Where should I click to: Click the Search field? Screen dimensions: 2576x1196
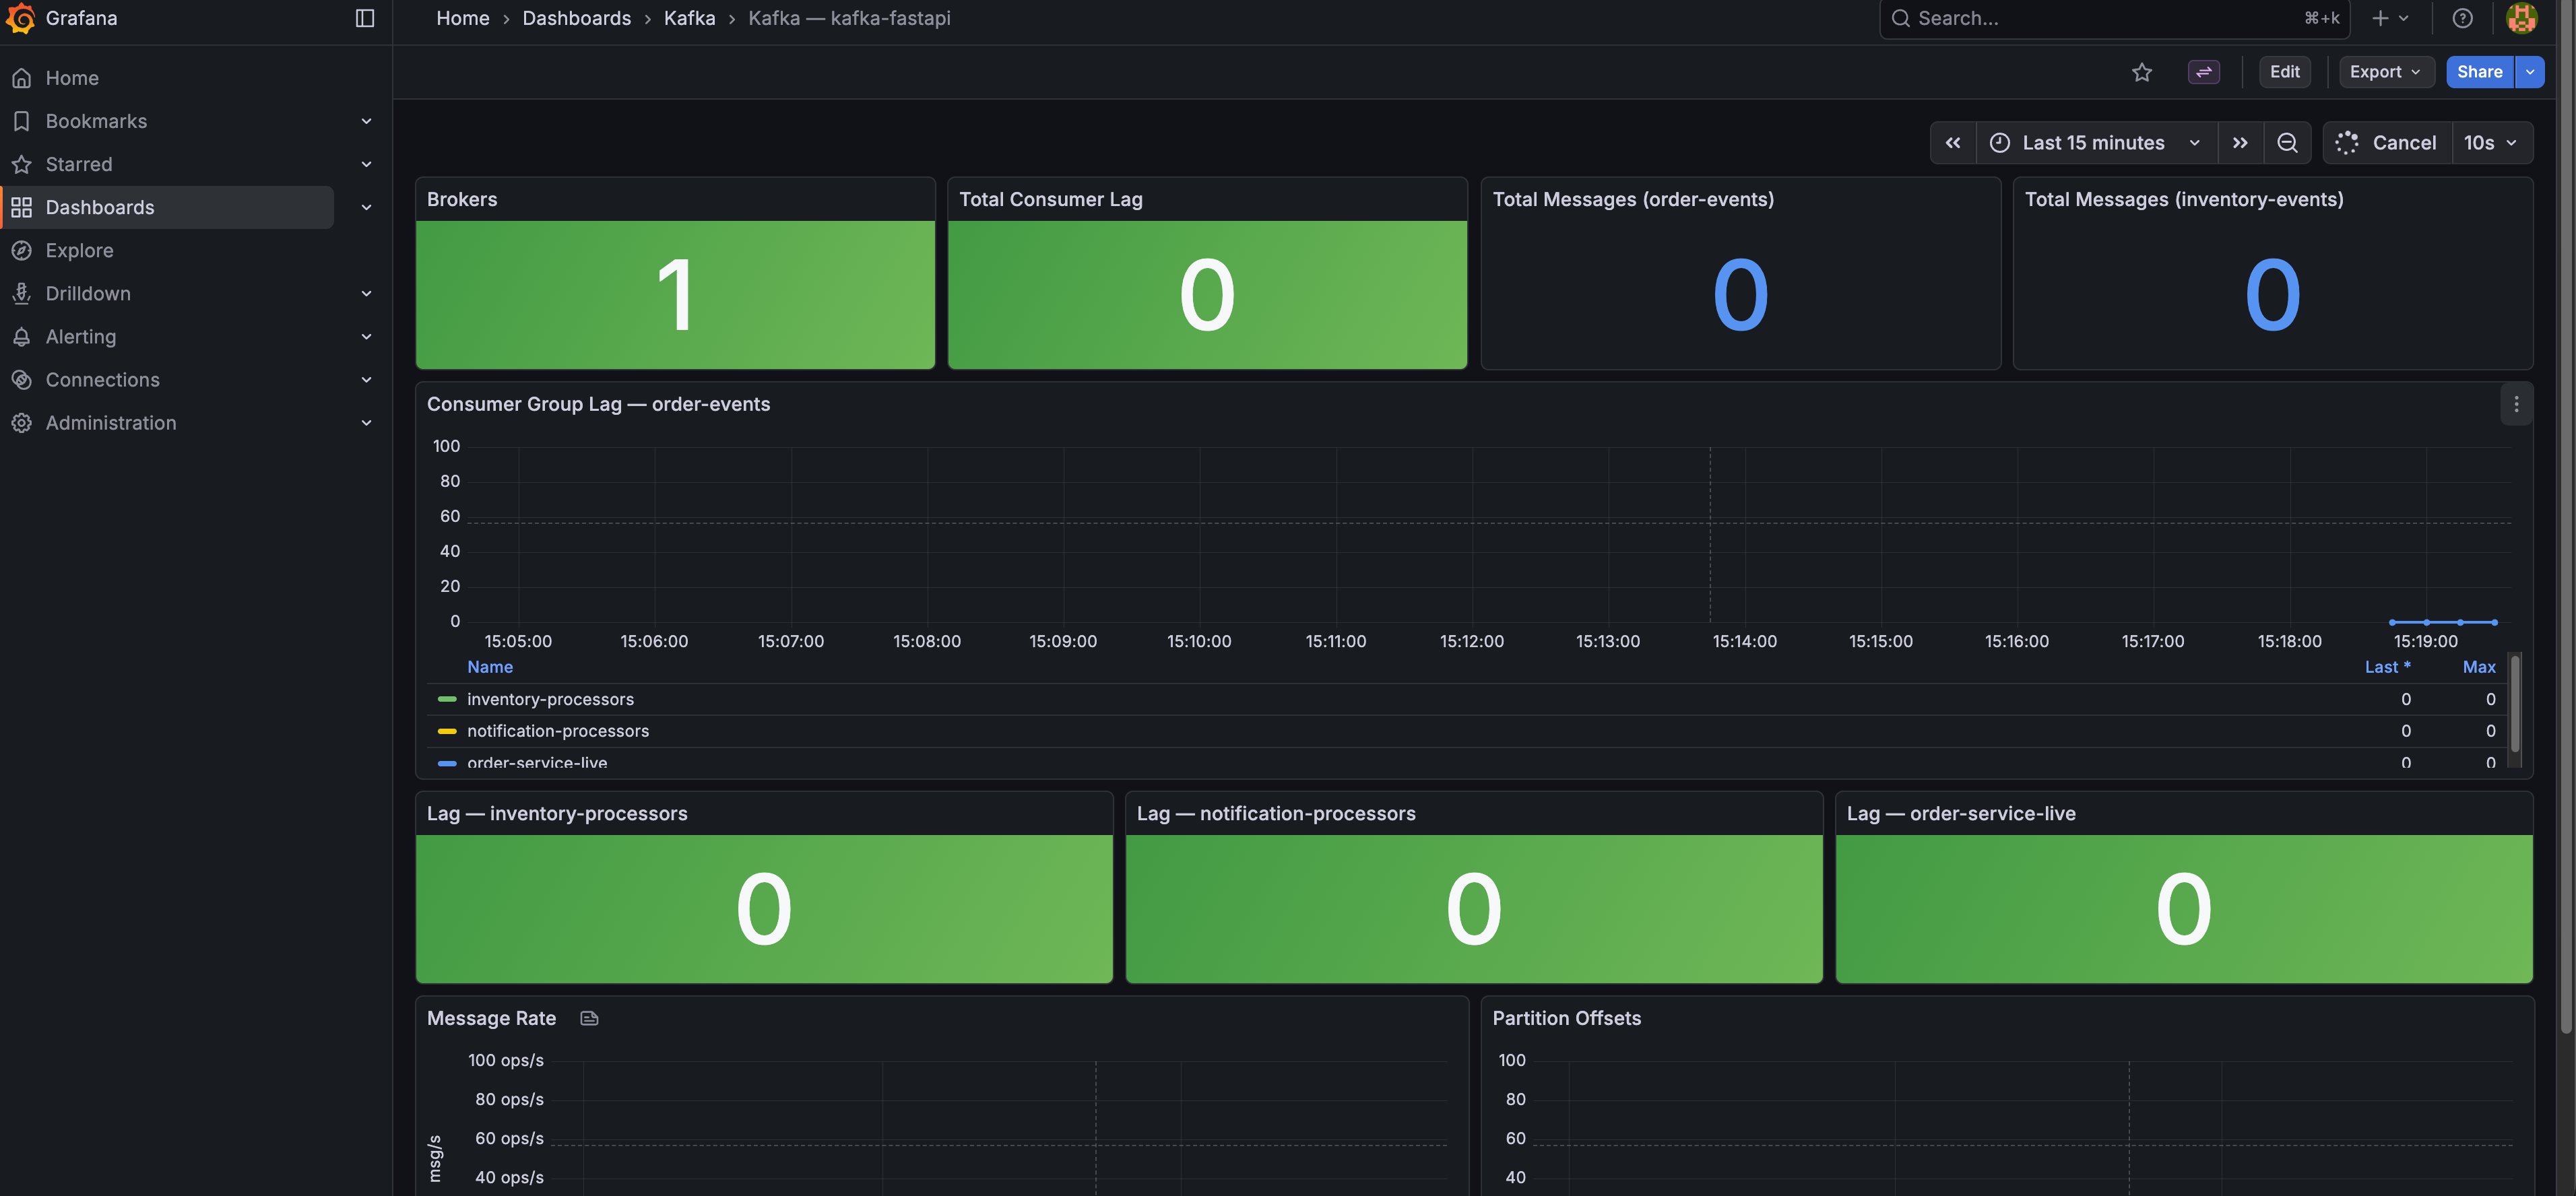pos(2113,18)
